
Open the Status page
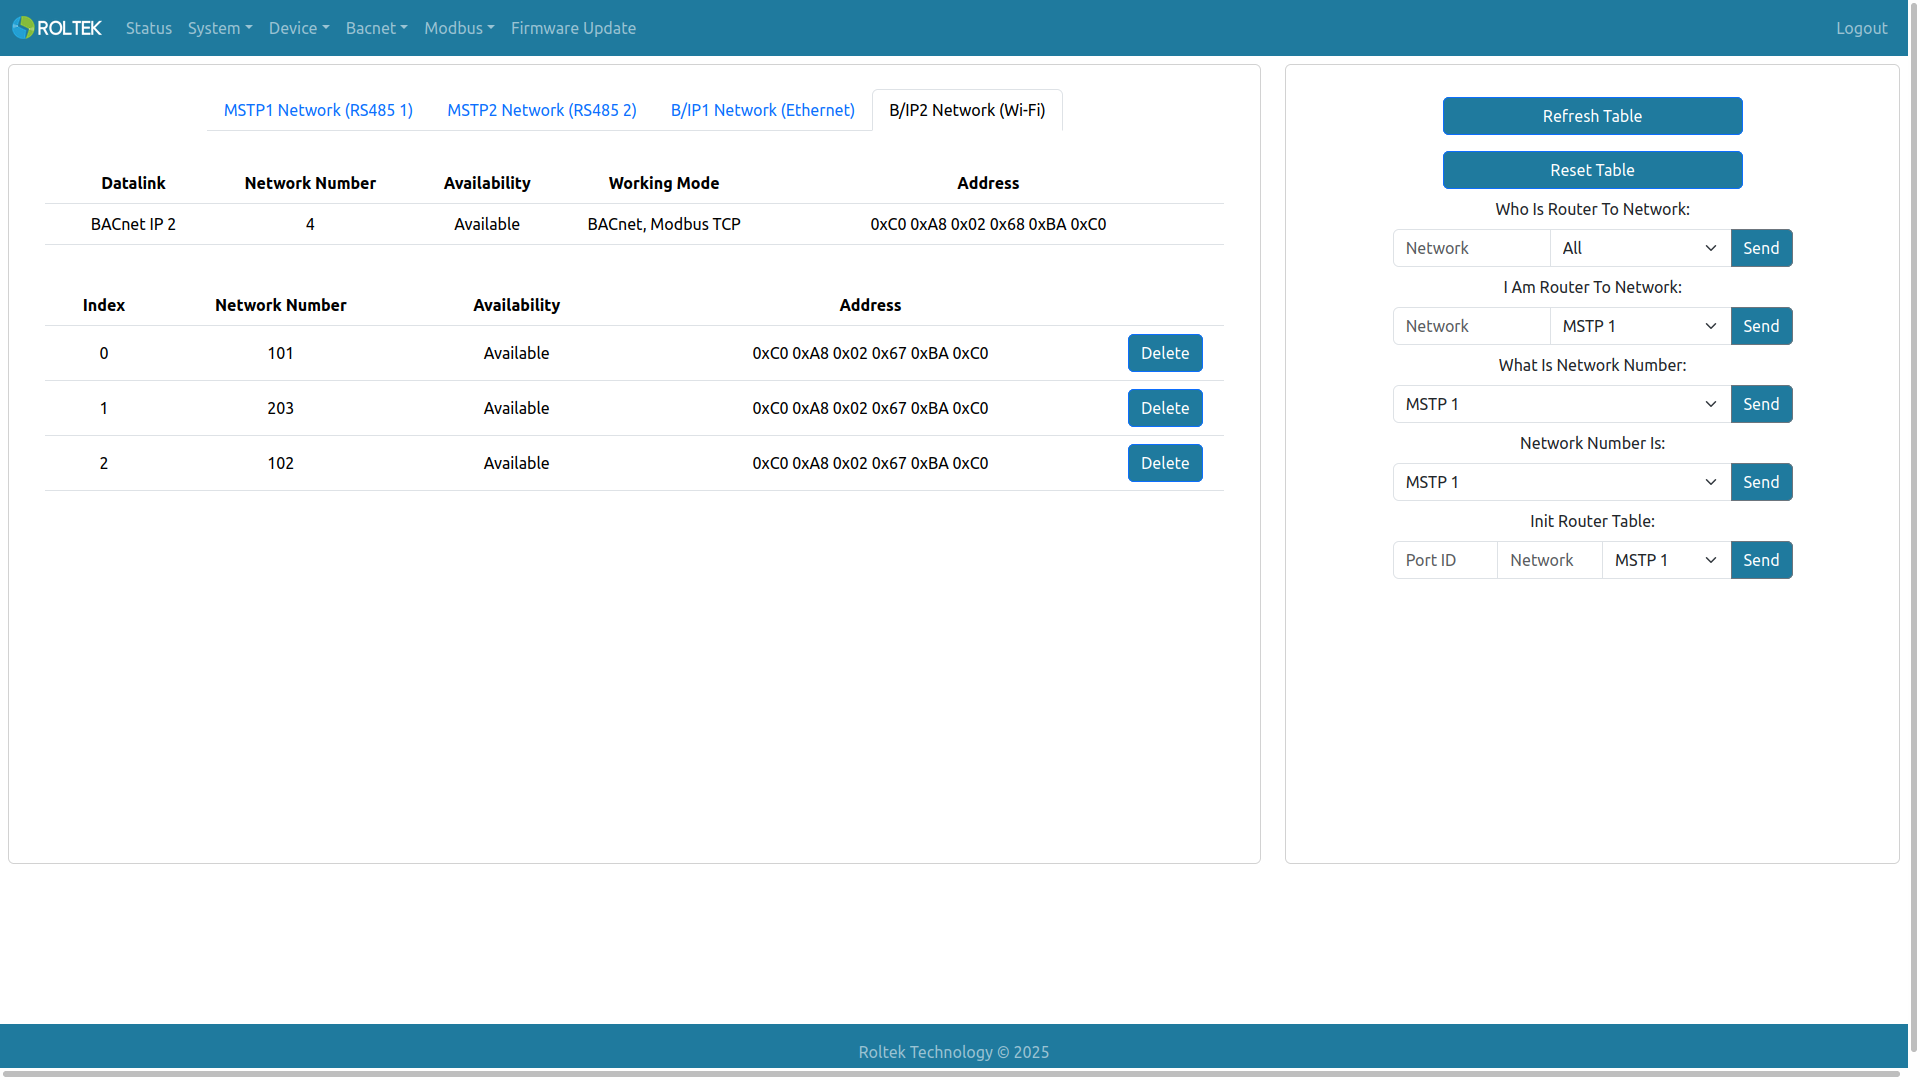[x=149, y=28]
